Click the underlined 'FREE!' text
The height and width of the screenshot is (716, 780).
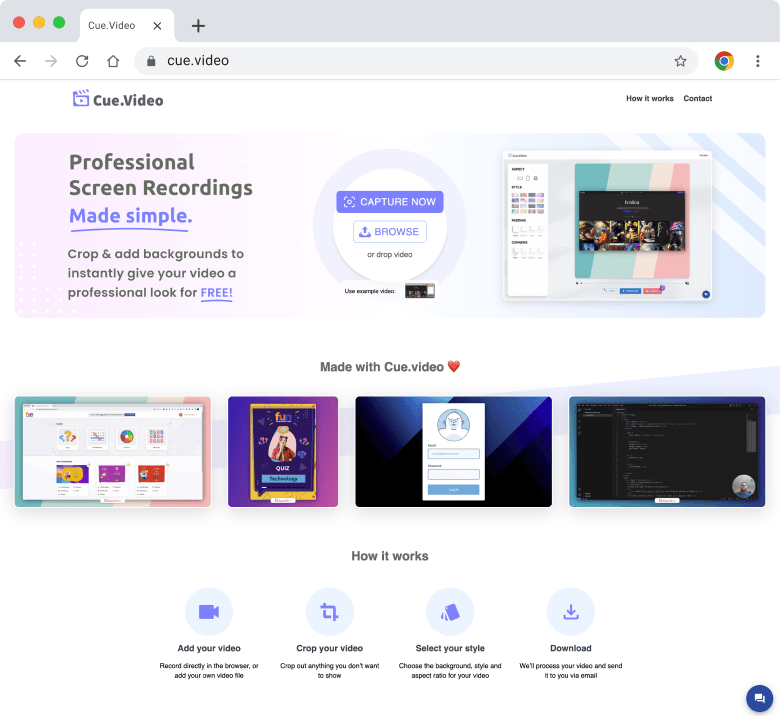click(x=216, y=293)
